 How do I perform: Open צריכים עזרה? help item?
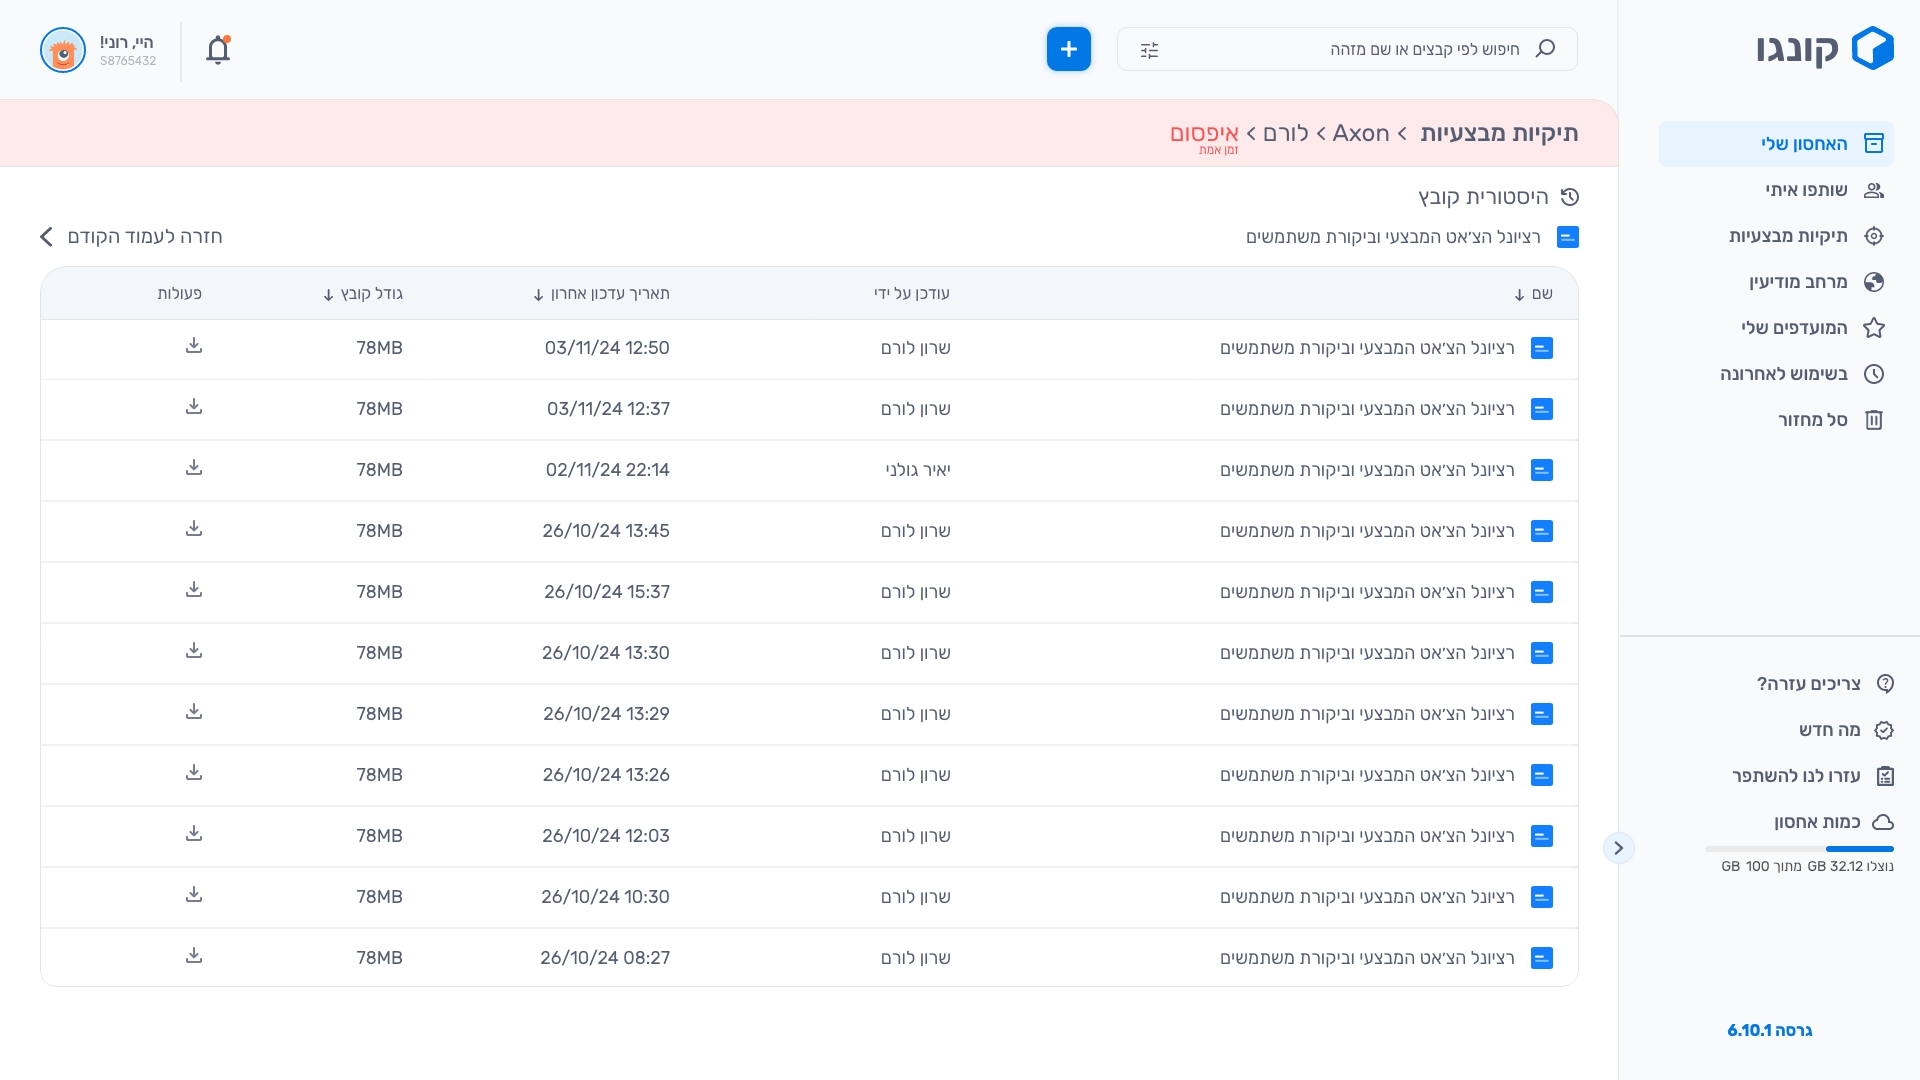(x=1808, y=684)
